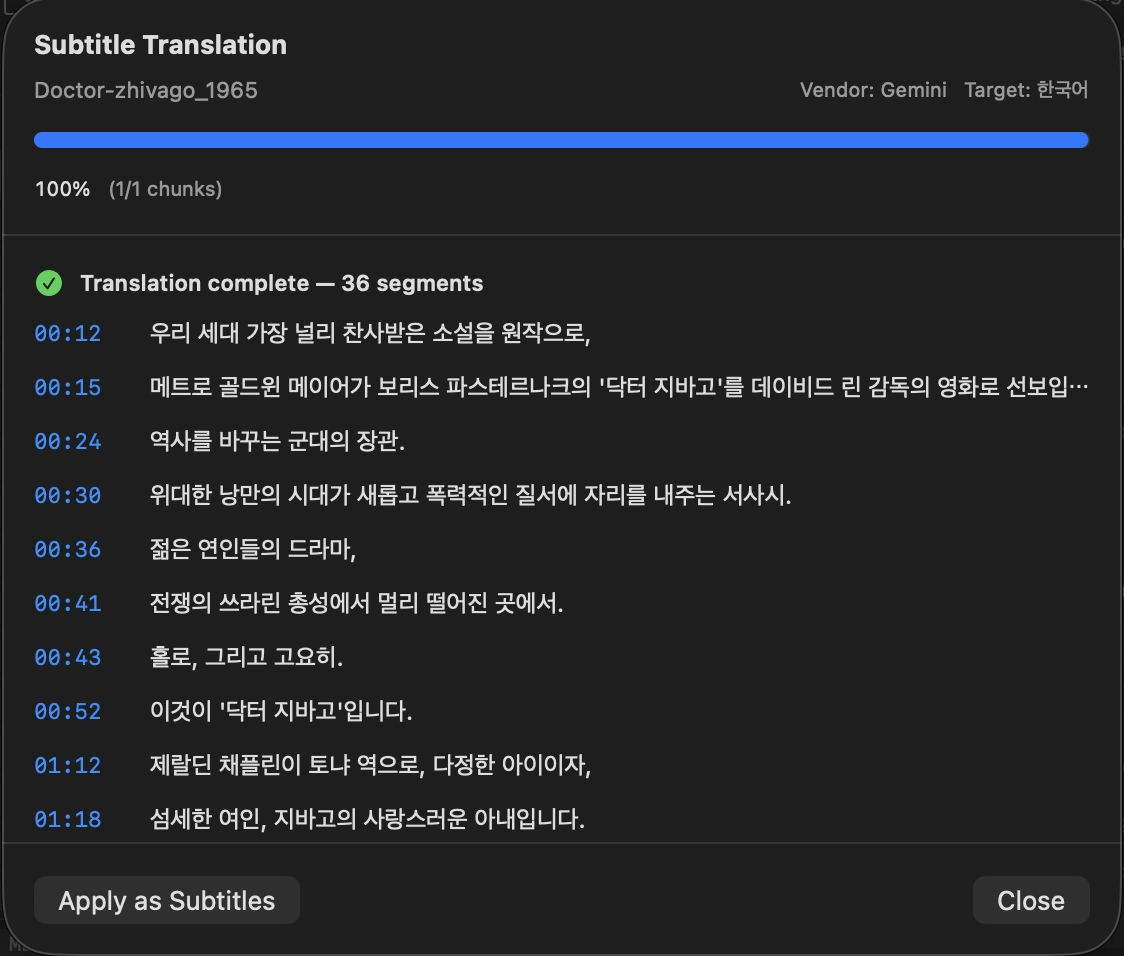Click subtitle line starting '섬세한 여인, 지바고의'

click(367, 820)
